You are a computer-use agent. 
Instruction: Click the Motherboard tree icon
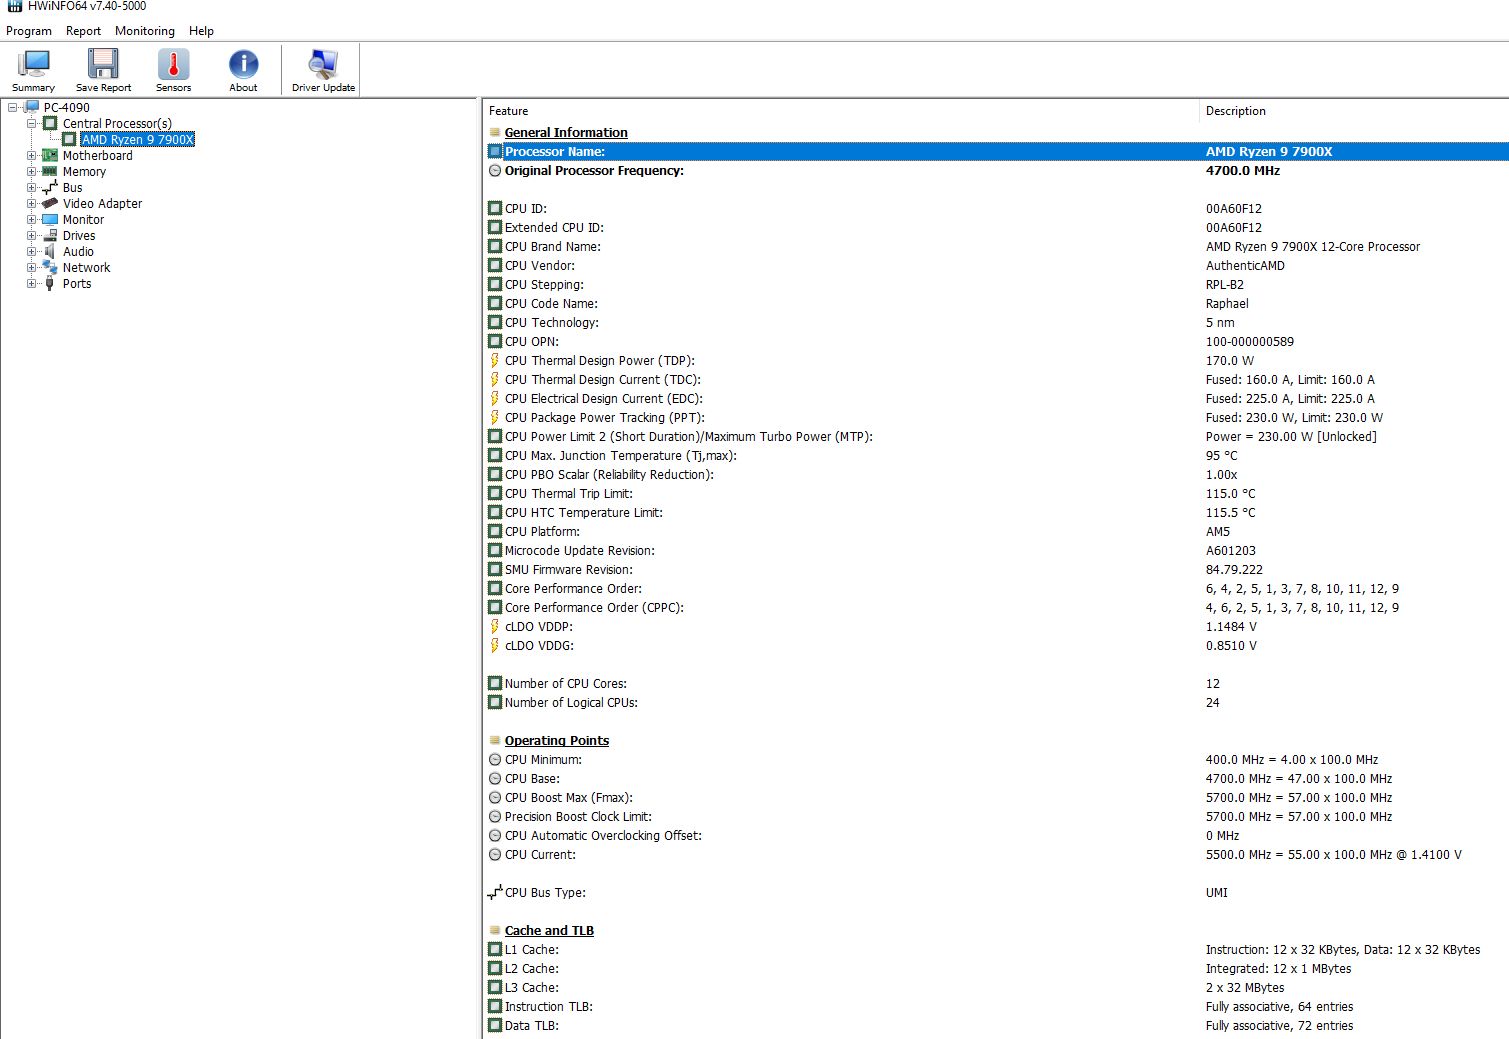[x=50, y=155]
